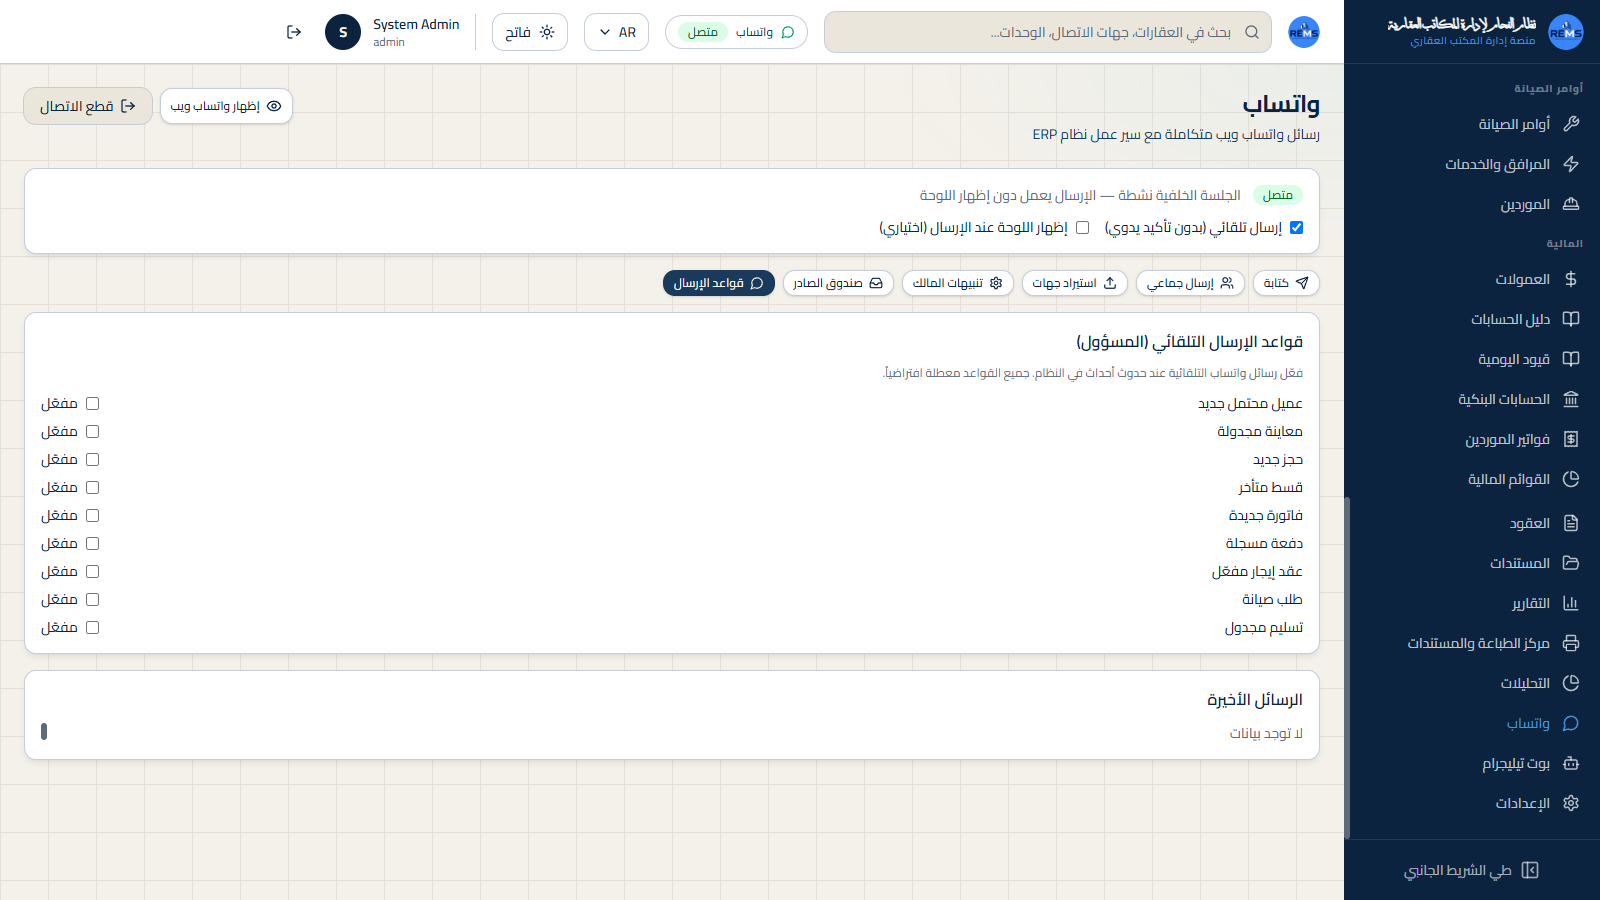Click the search magnifier icon
Screen dimensions: 1600x900
(x=1252, y=32)
